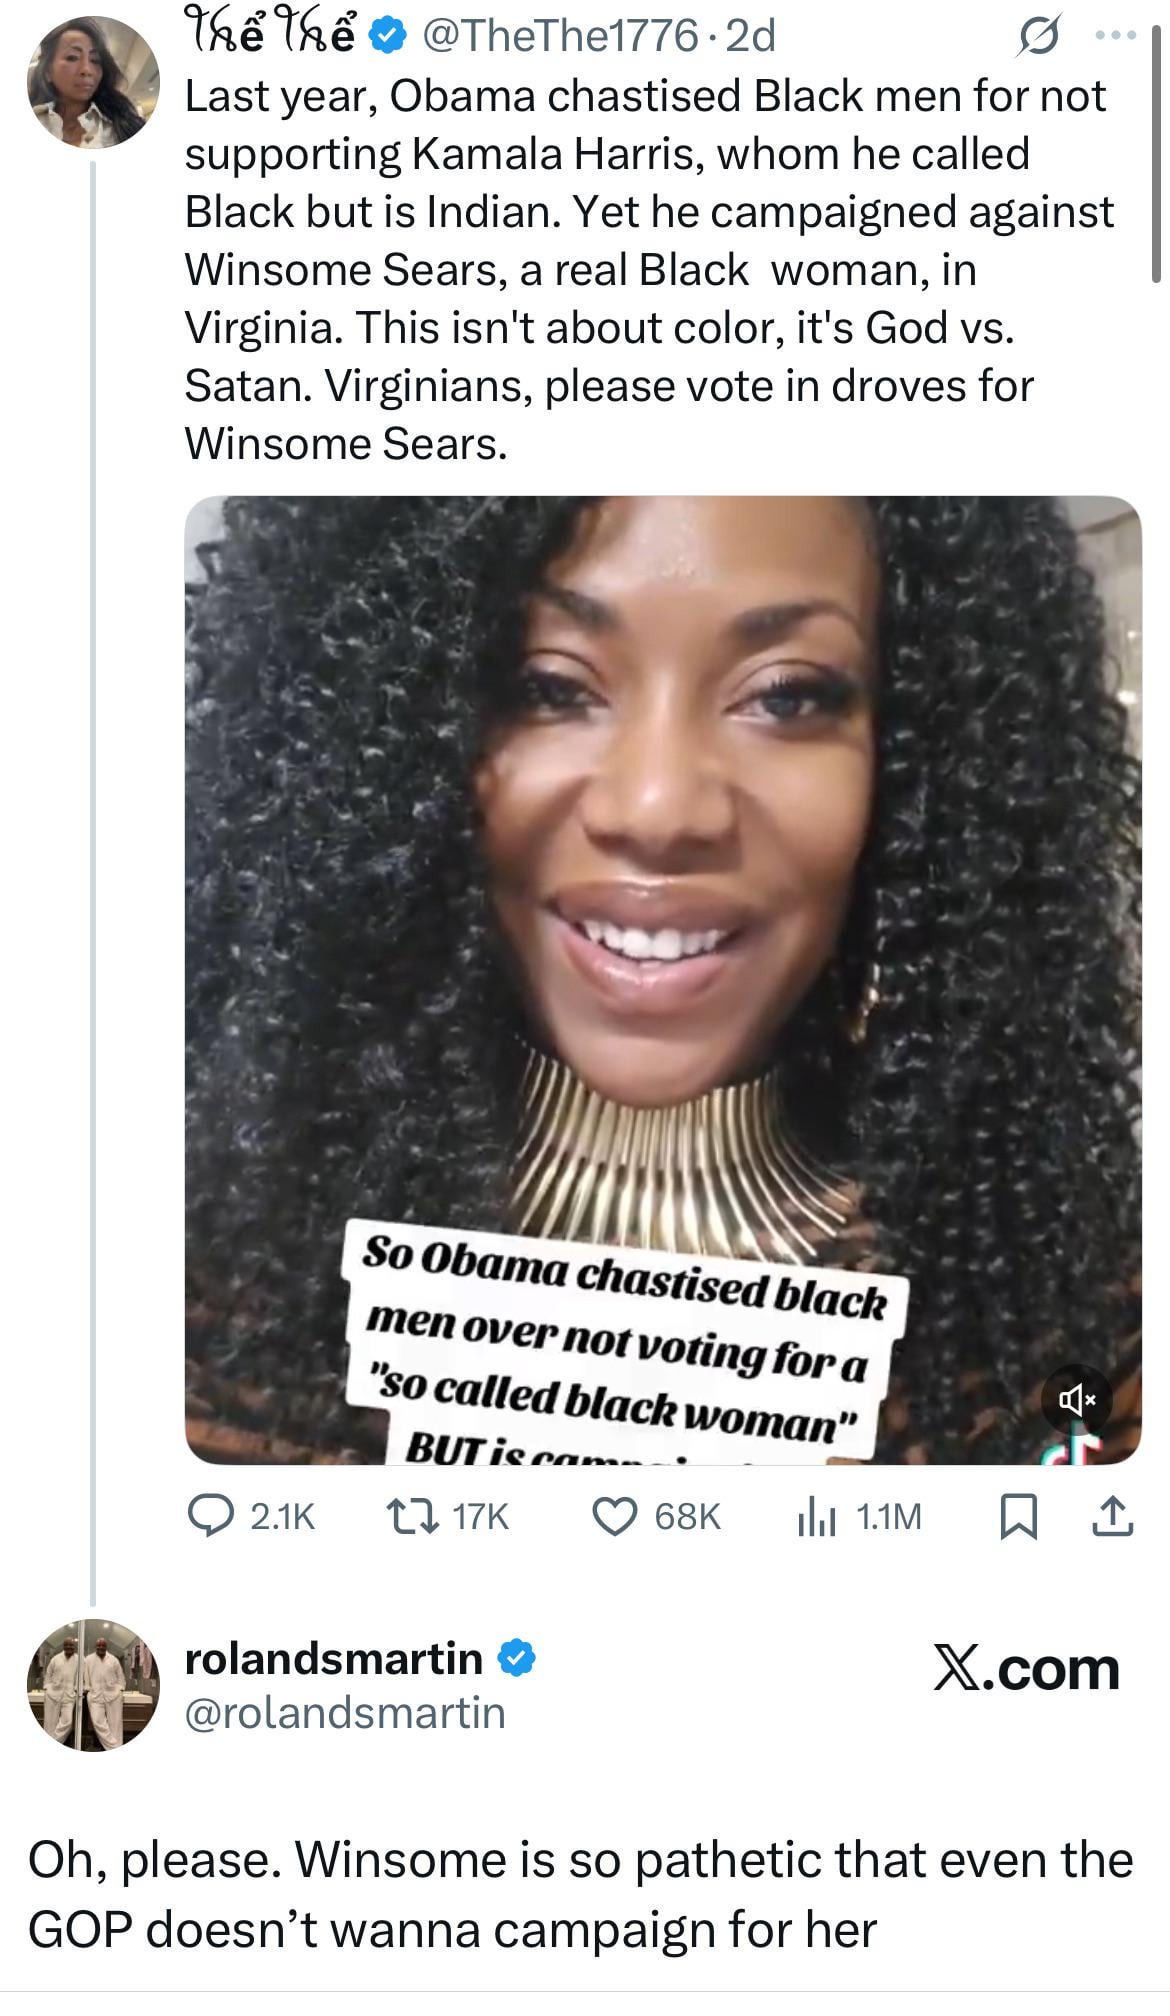Click the @rolandsmartin handle link
The image size is (1170, 2016).
(x=345, y=1713)
